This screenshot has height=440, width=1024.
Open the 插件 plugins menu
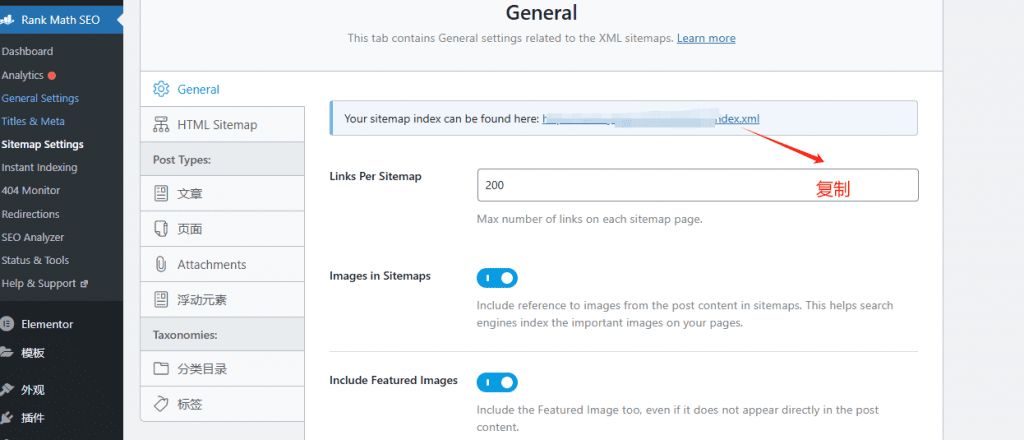(x=32, y=418)
